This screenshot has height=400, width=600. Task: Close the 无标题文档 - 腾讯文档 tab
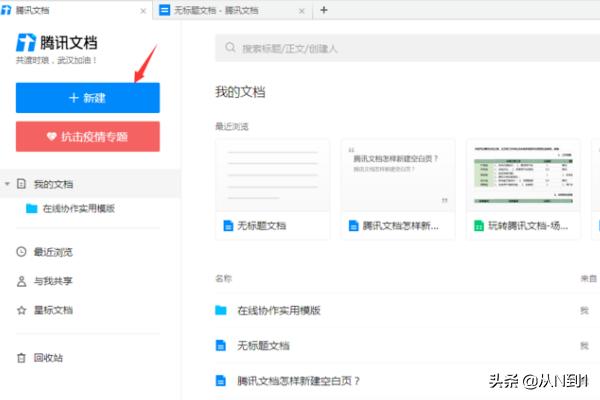click(x=302, y=11)
